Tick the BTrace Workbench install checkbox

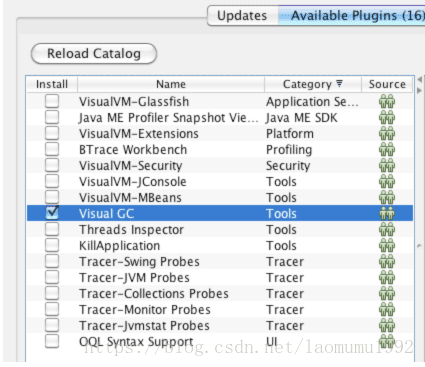pyautogui.click(x=52, y=149)
